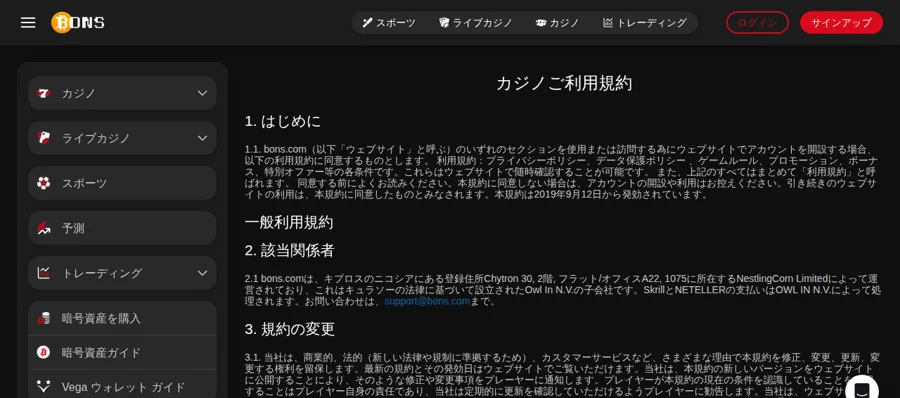Click the 3. 規約の変更 heading
The height and width of the screenshot is (398, 900).
coord(290,329)
